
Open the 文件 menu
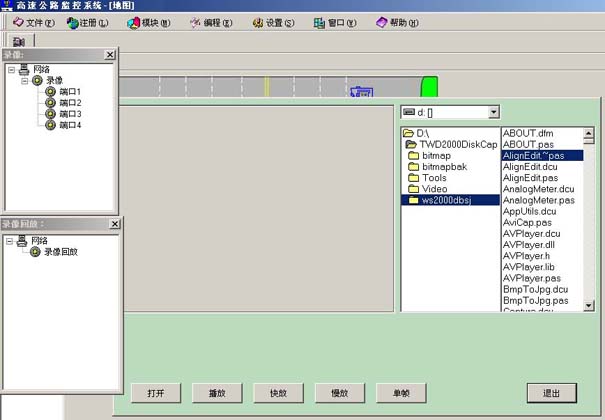click(x=33, y=22)
